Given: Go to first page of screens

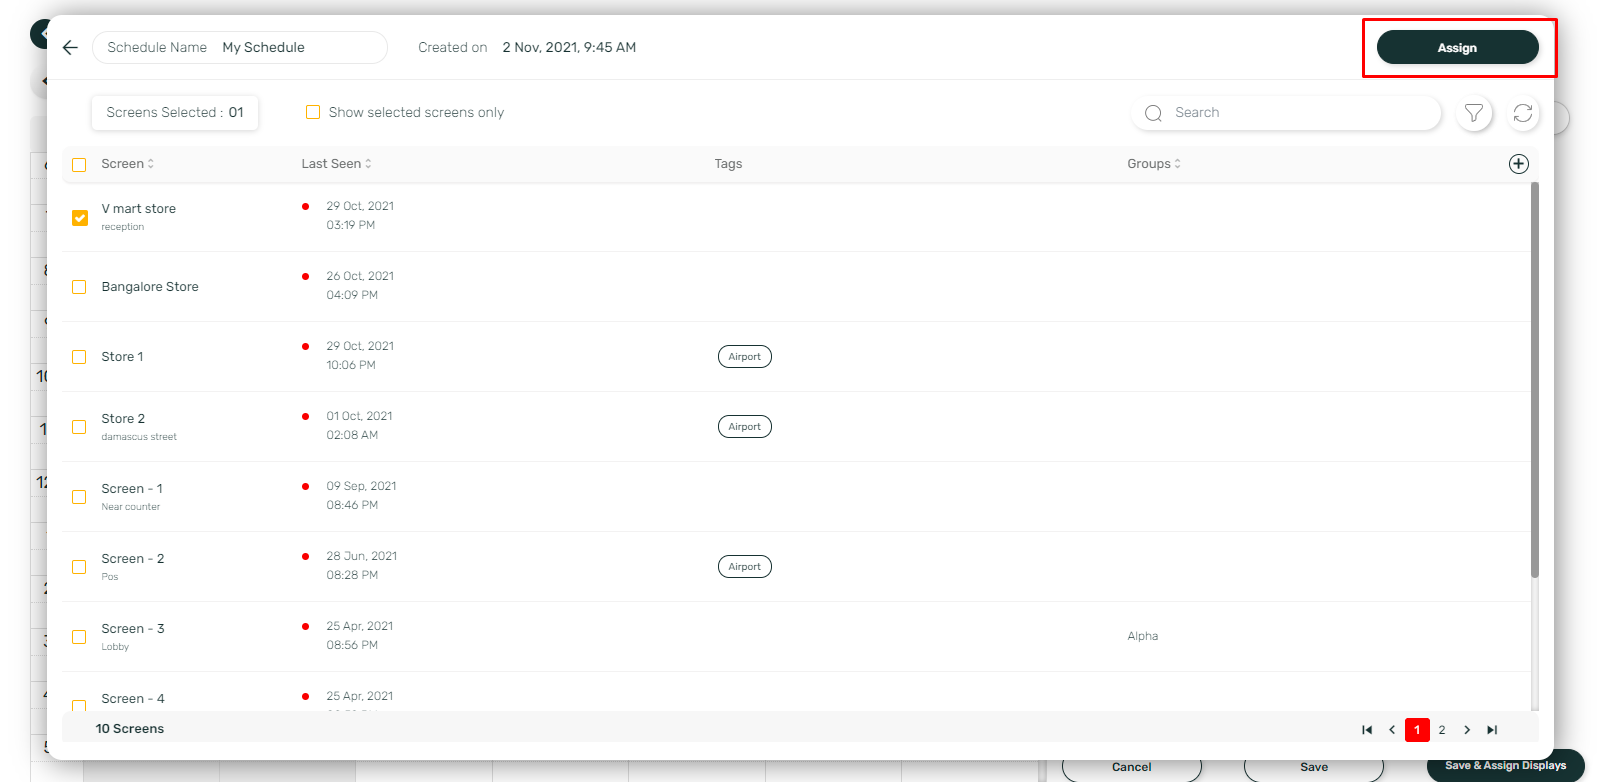Looking at the screenshot, I should coord(1367,730).
